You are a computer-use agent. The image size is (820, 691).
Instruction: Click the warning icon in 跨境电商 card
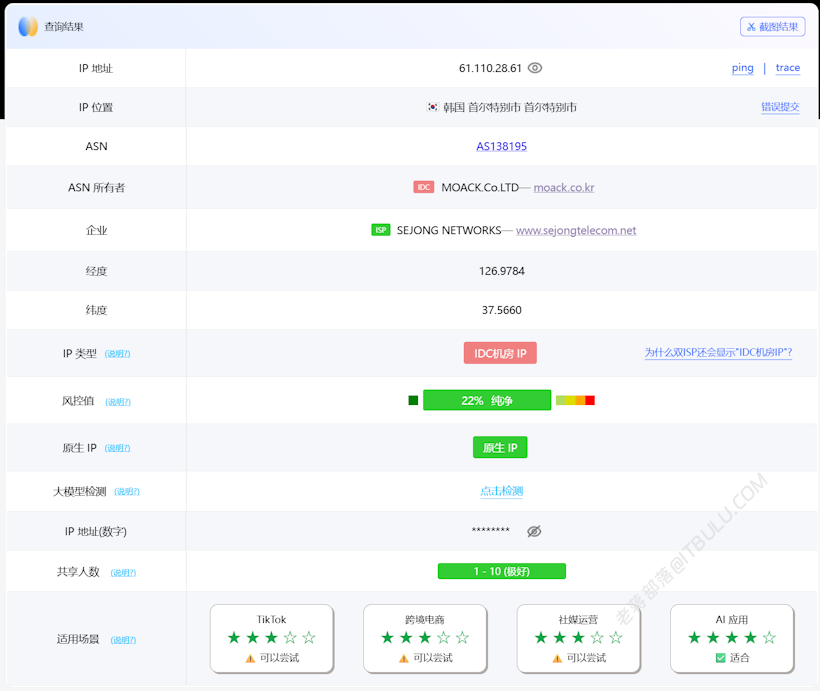tap(403, 659)
